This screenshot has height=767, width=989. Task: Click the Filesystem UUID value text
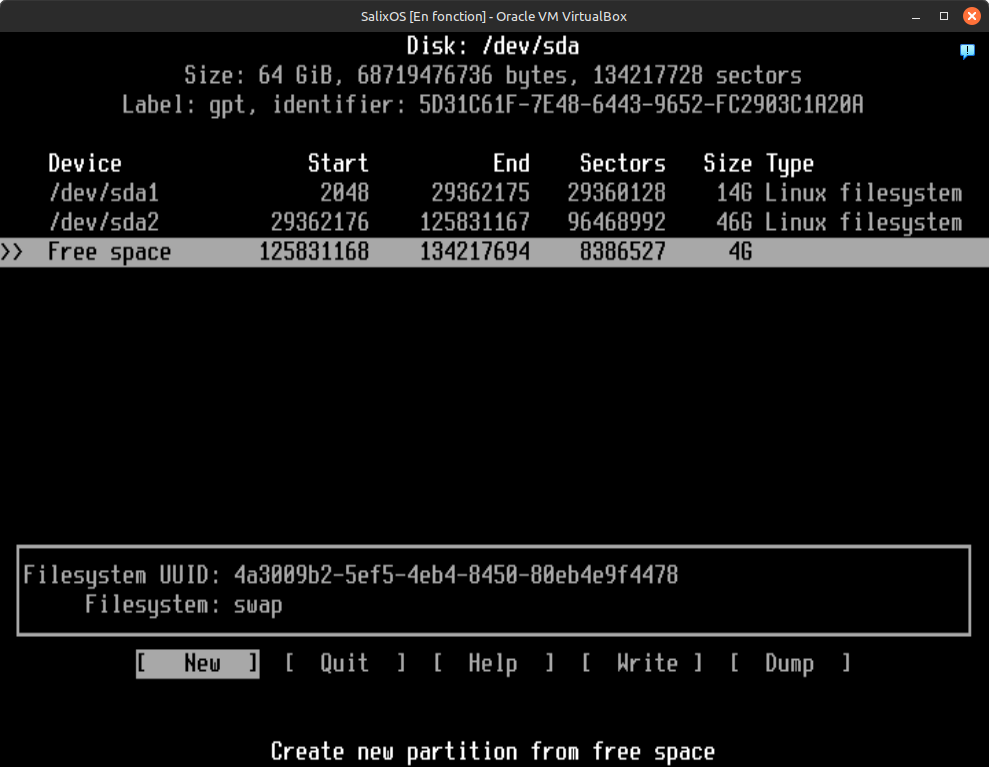point(455,575)
